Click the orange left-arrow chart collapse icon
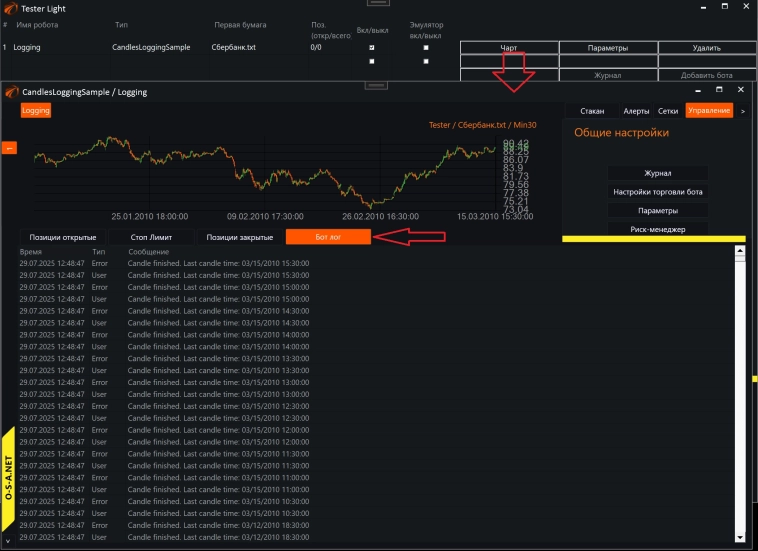Image resolution: width=758 pixels, height=551 pixels. 9,148
